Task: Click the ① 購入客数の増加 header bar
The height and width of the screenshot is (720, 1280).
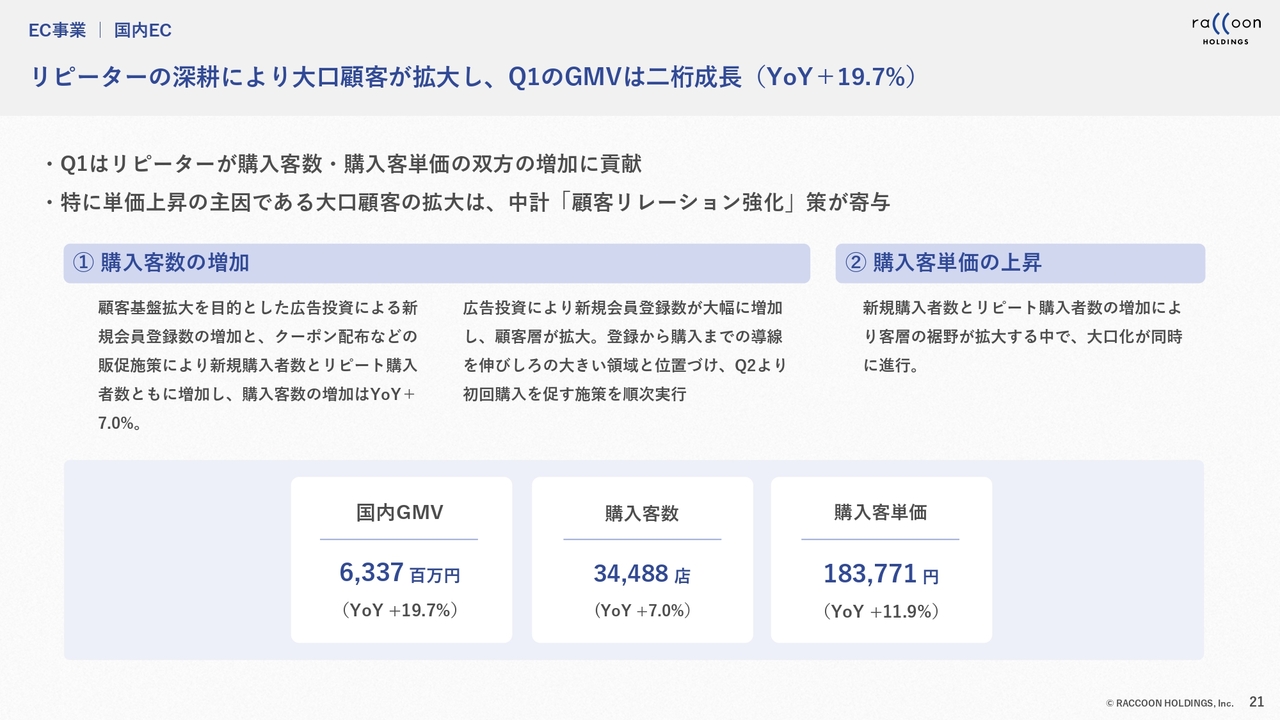Action: pos(437,263)
